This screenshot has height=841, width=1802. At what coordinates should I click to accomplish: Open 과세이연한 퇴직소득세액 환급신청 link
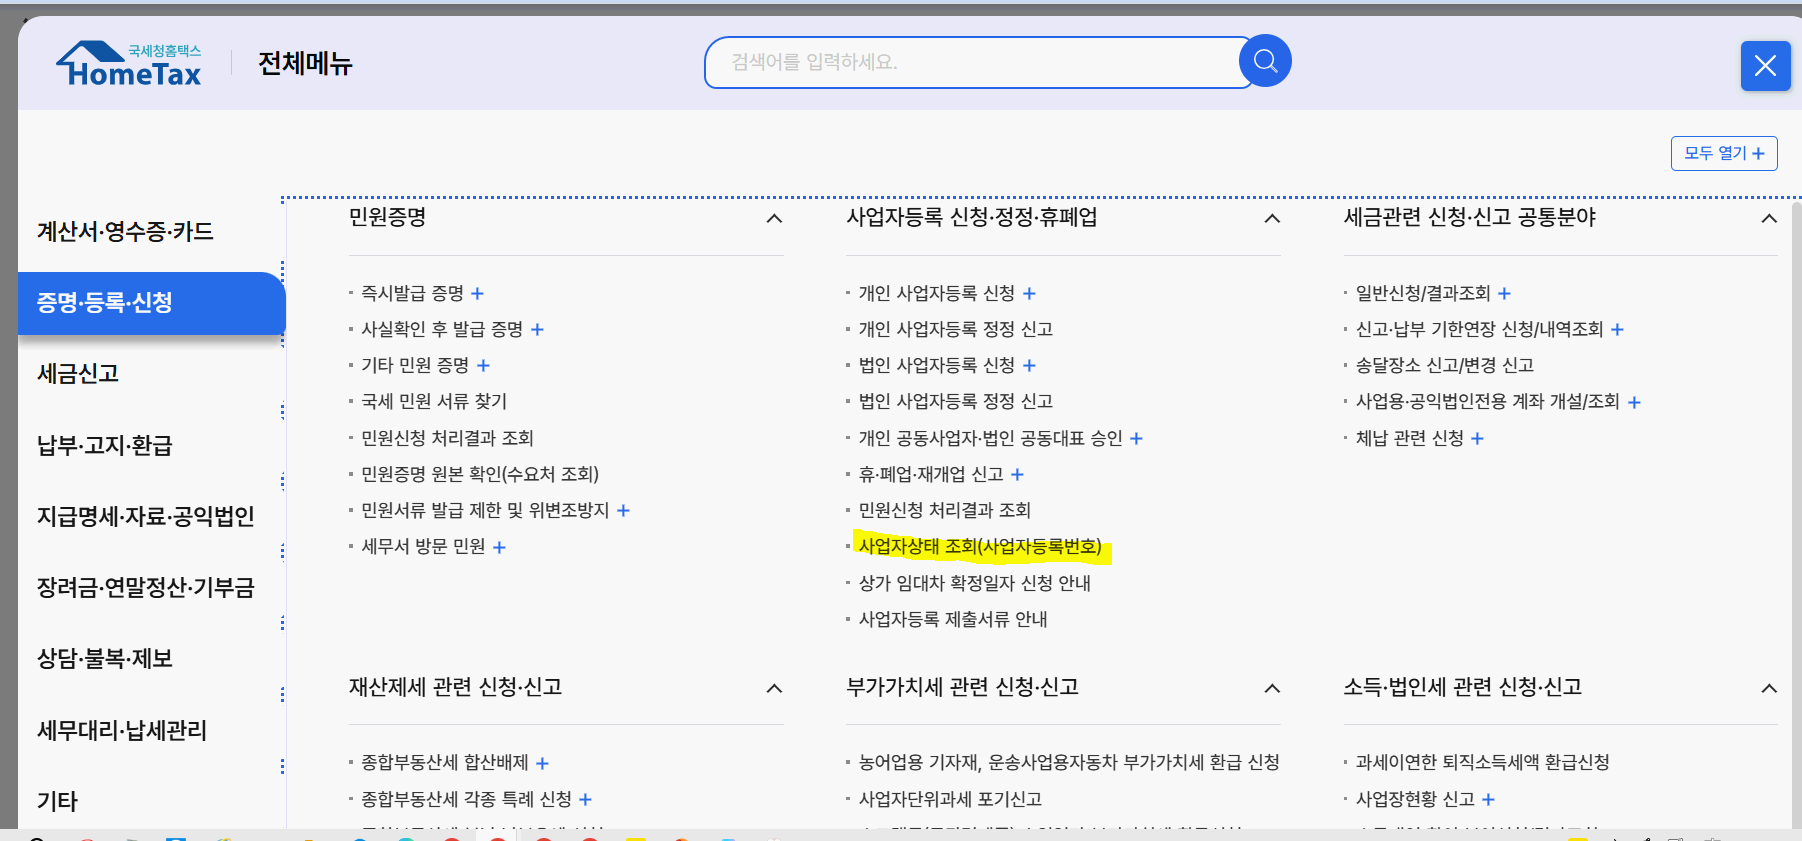coord(1482,762)
